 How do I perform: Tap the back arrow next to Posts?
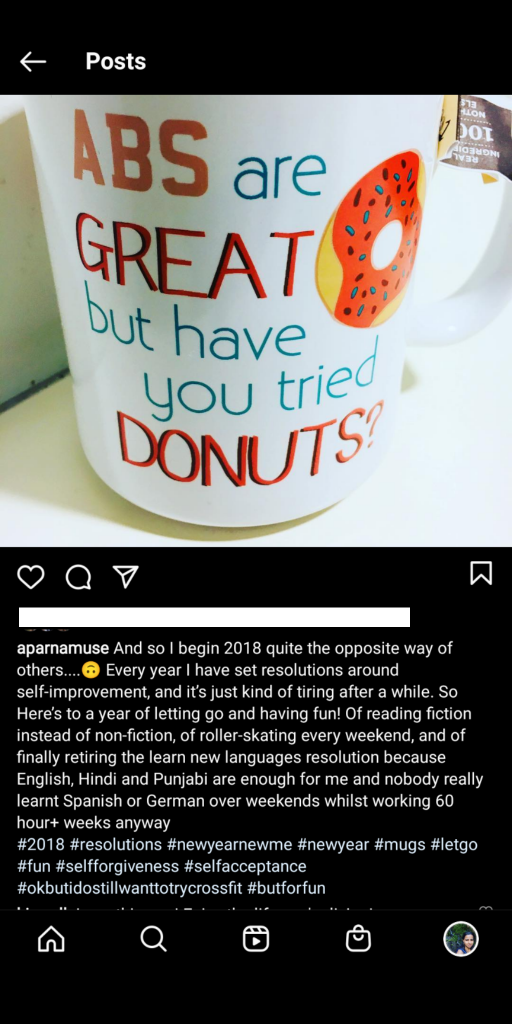tap(33, 62)
